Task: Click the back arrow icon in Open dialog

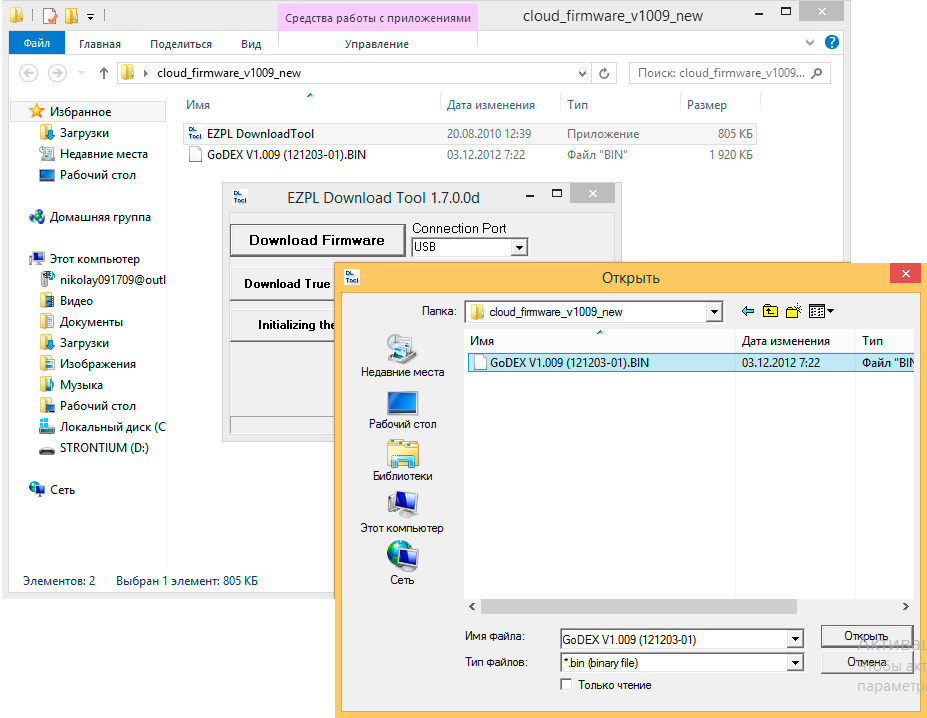Action: point(747,312)
